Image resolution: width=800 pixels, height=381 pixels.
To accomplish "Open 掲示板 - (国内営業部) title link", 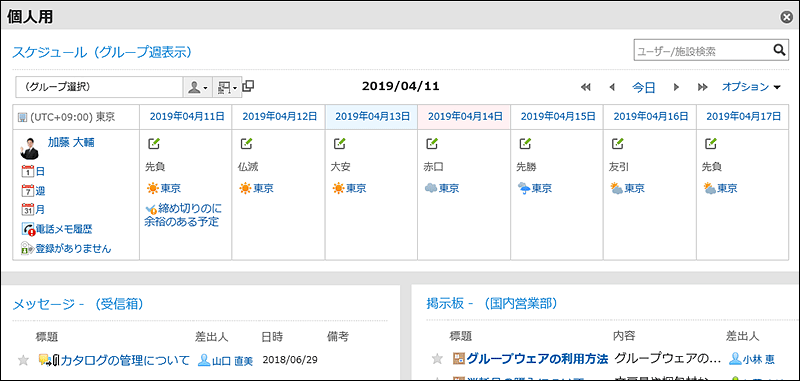I will click(491, 304).
